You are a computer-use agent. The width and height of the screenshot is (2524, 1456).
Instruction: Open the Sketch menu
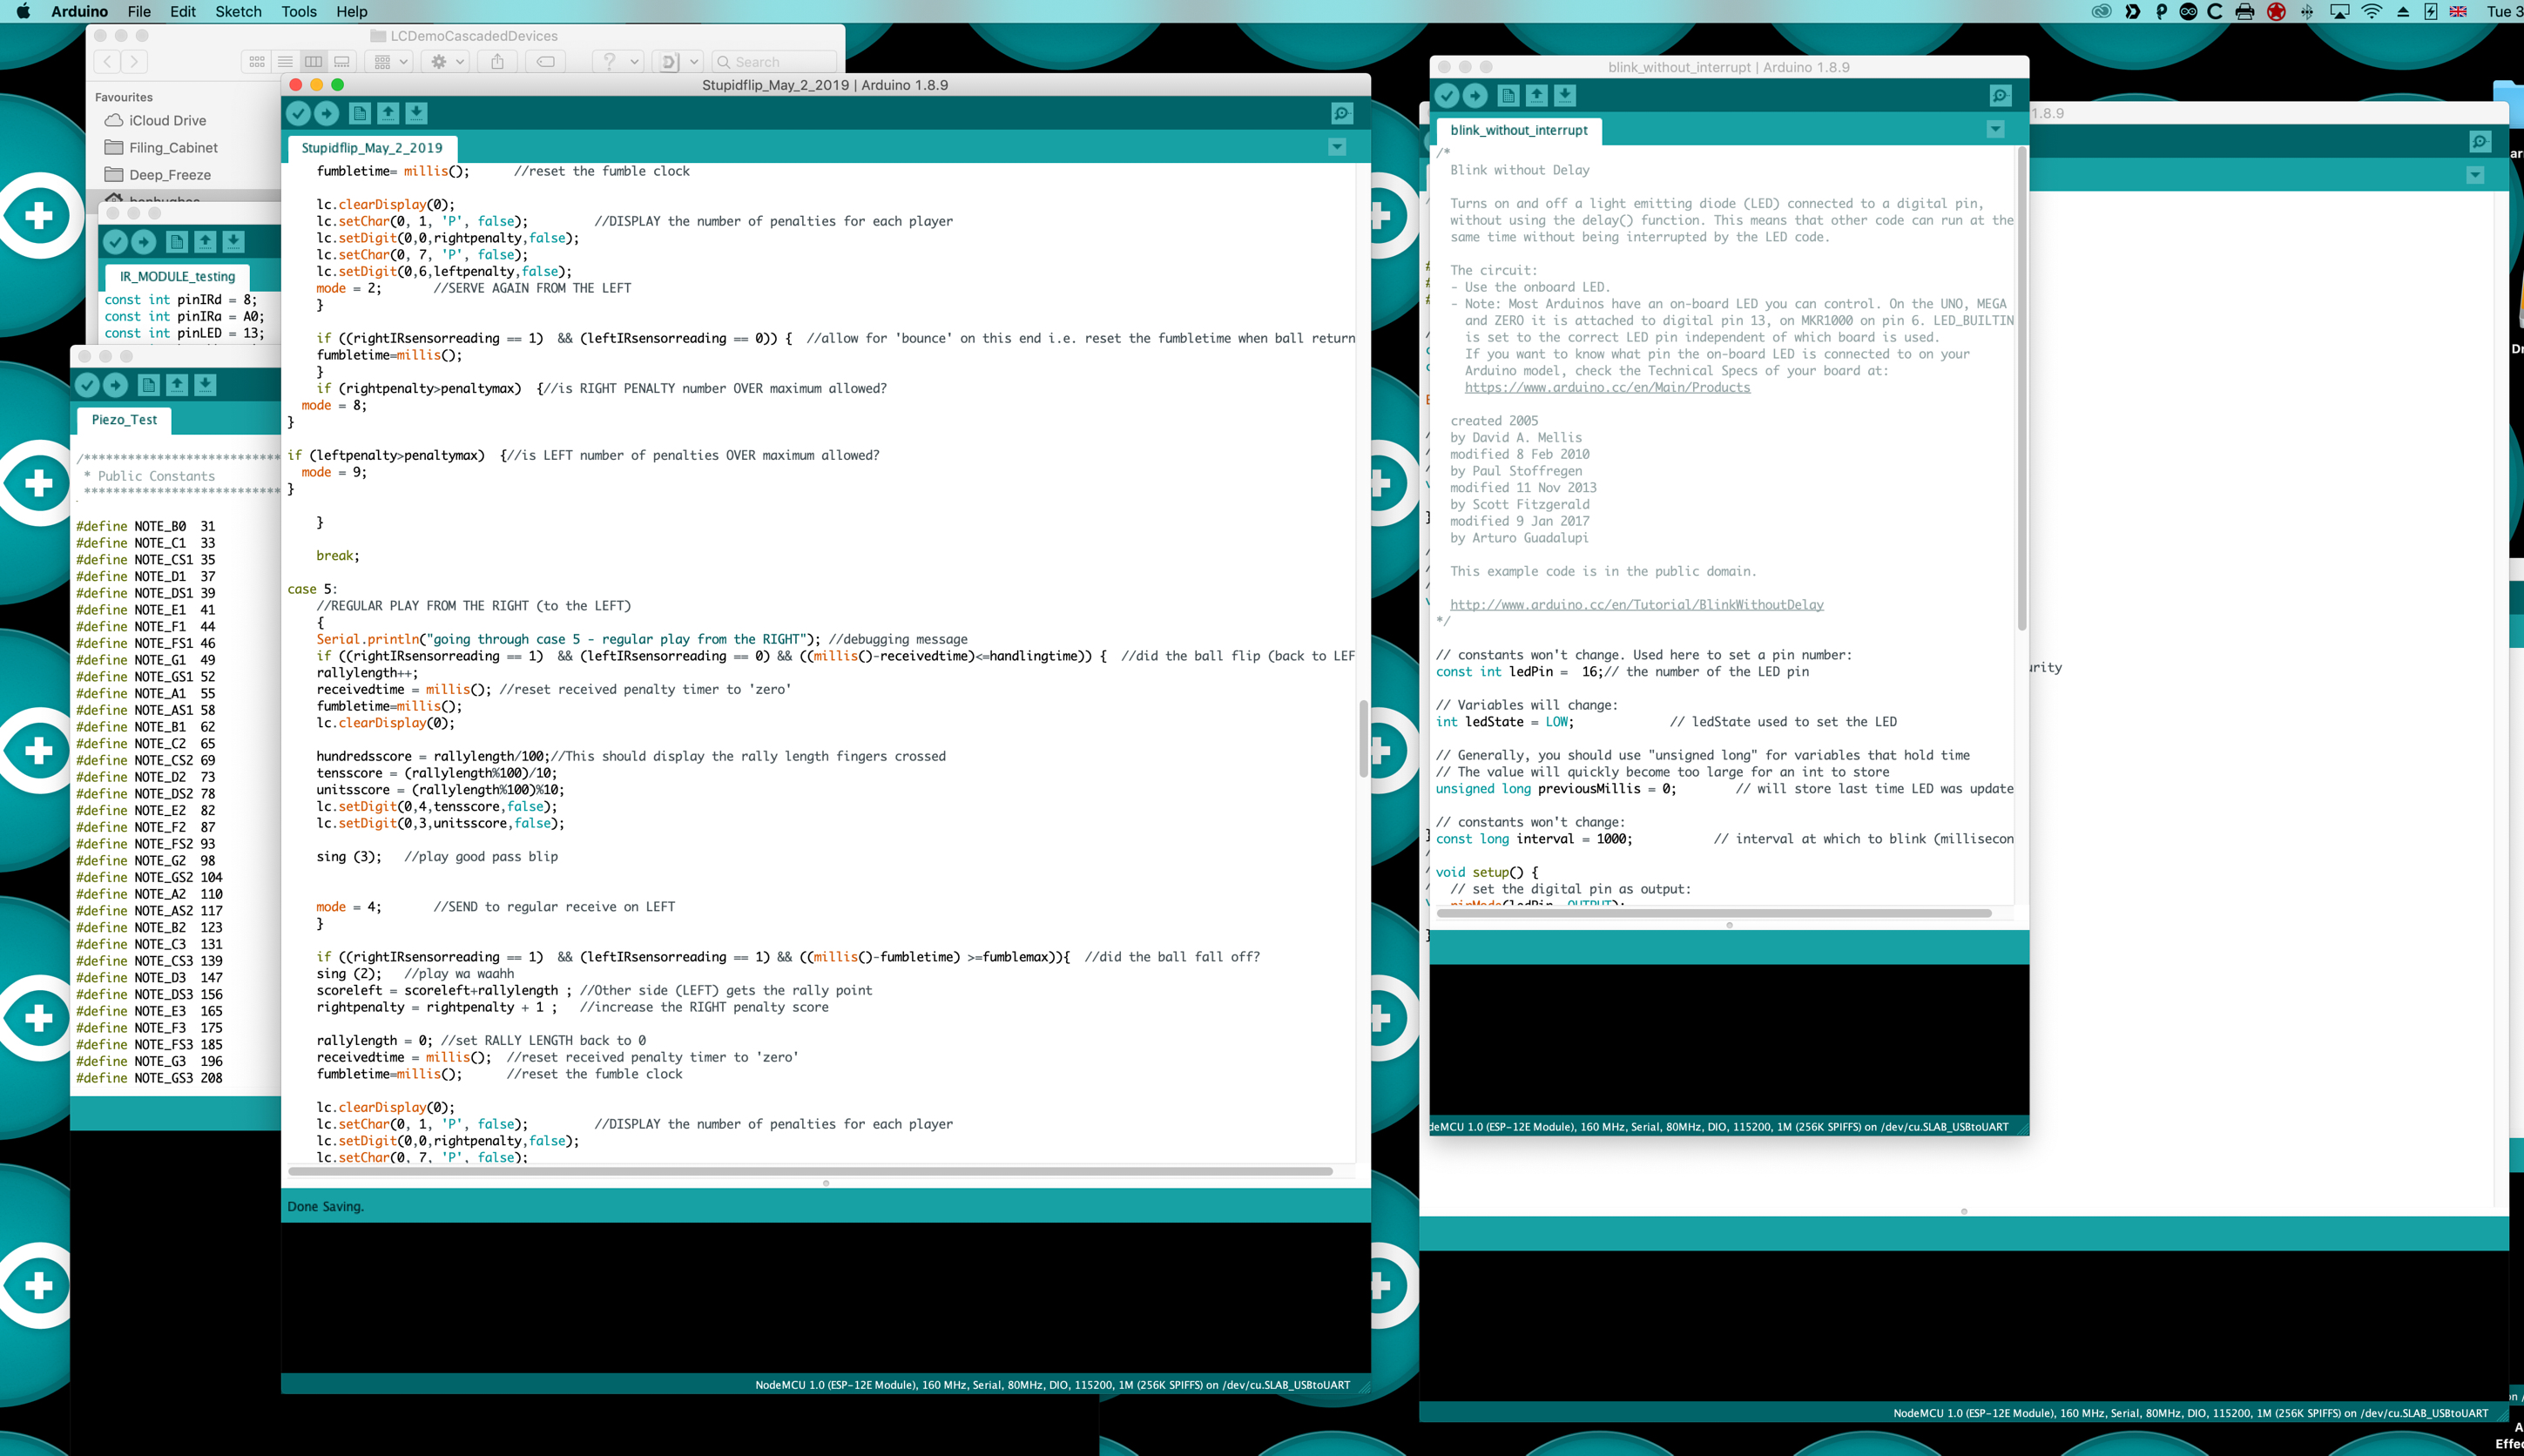tap(238, 11)
